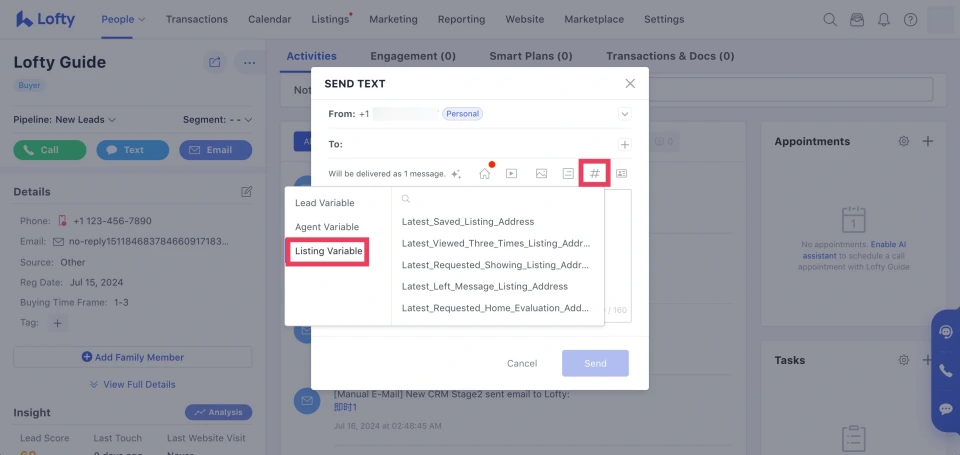960x455 pixels.
Task: Open the text template icon
Action: [568, 173]
